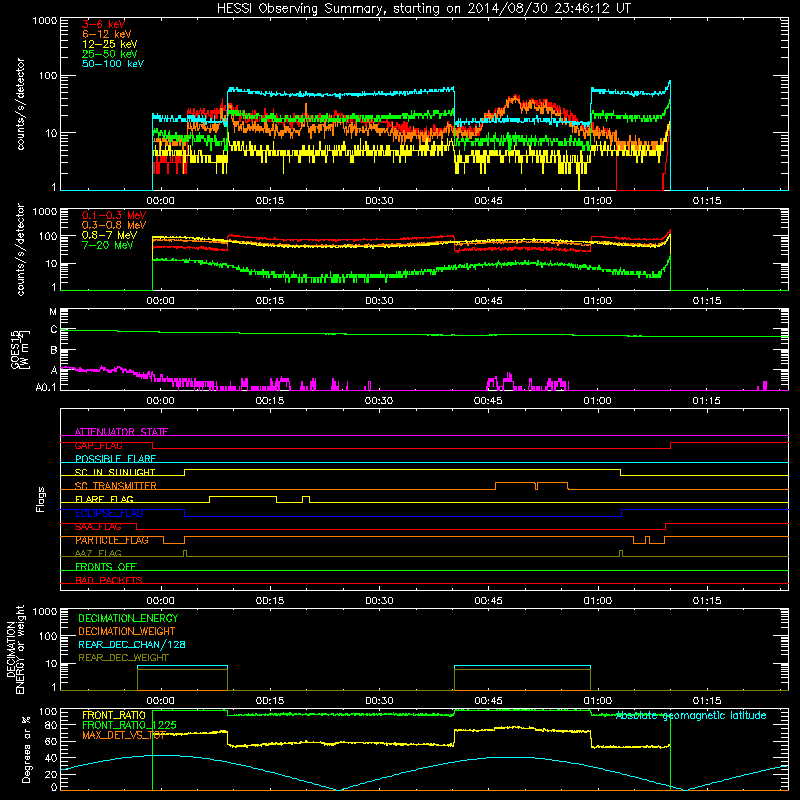Click 00:15 tick under the decimation plot

pyautogui.click(x=269, y=701)
